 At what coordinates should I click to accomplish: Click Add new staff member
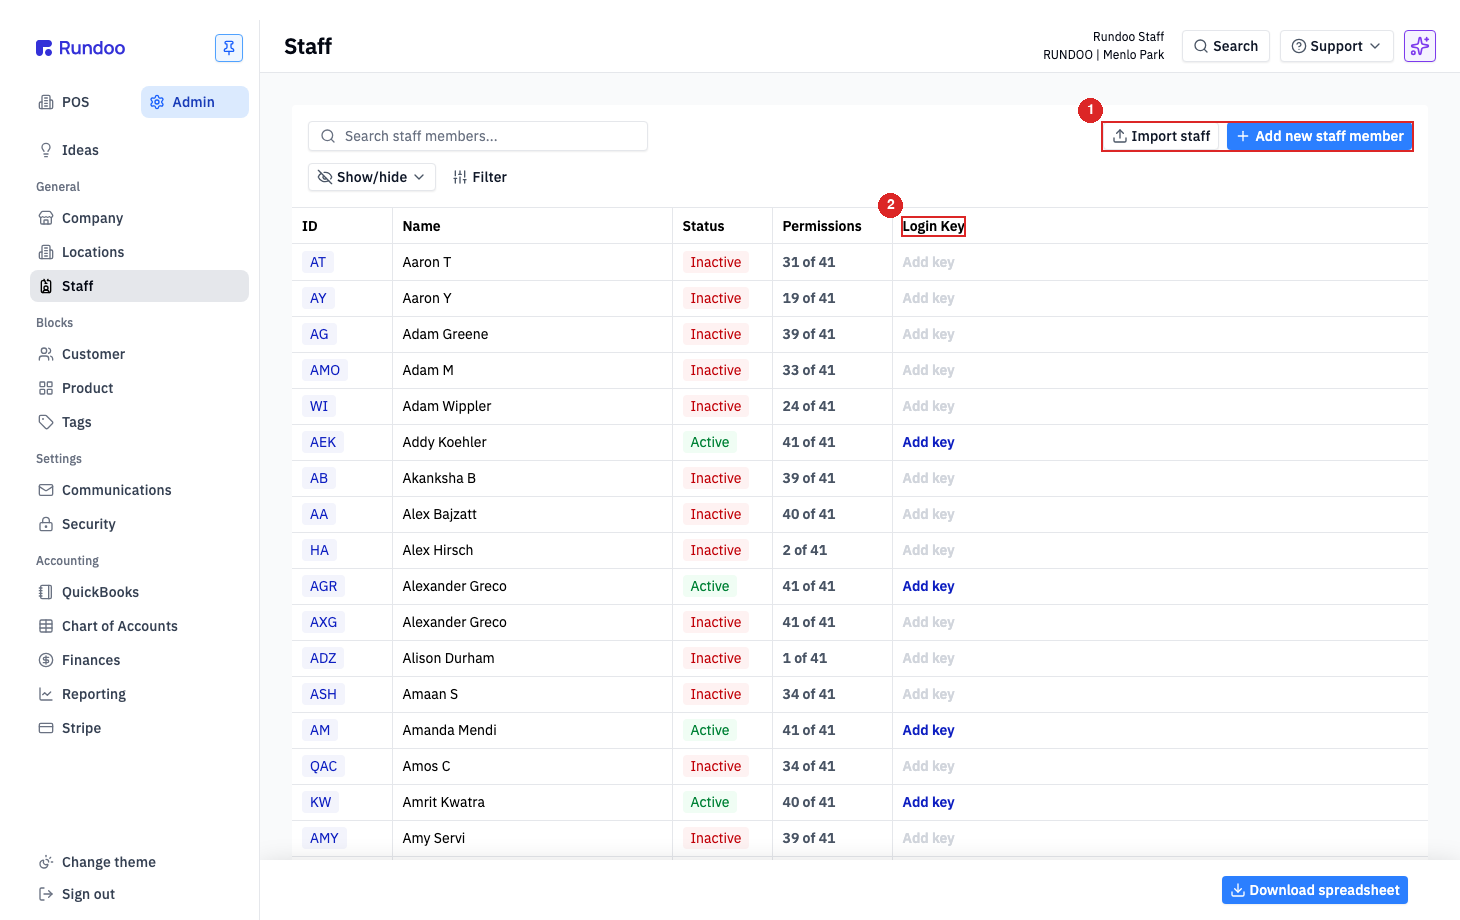click(x=1320, y=136)
